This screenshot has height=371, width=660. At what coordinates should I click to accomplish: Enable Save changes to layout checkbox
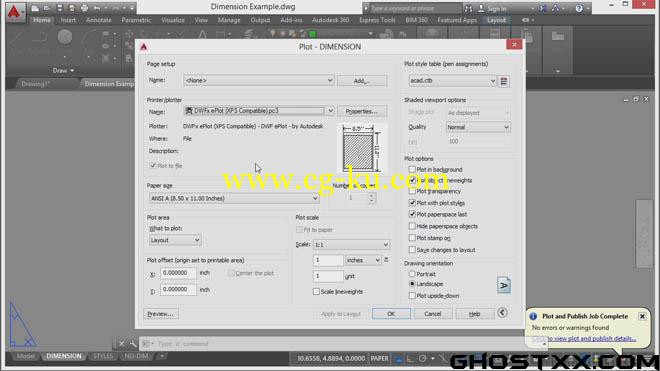pos(412,249)
